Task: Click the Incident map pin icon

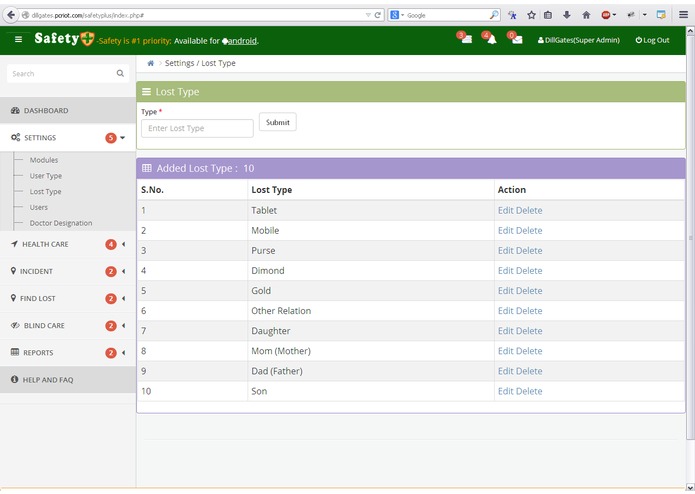Action: click(13, 271)
